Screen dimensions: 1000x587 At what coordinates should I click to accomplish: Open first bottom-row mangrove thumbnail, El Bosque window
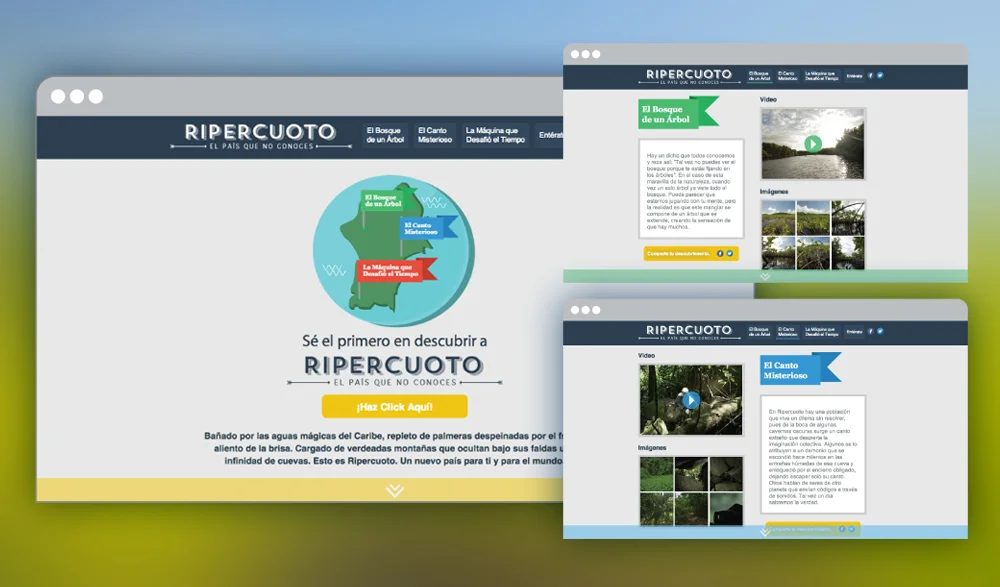click(x=778, y=253)
